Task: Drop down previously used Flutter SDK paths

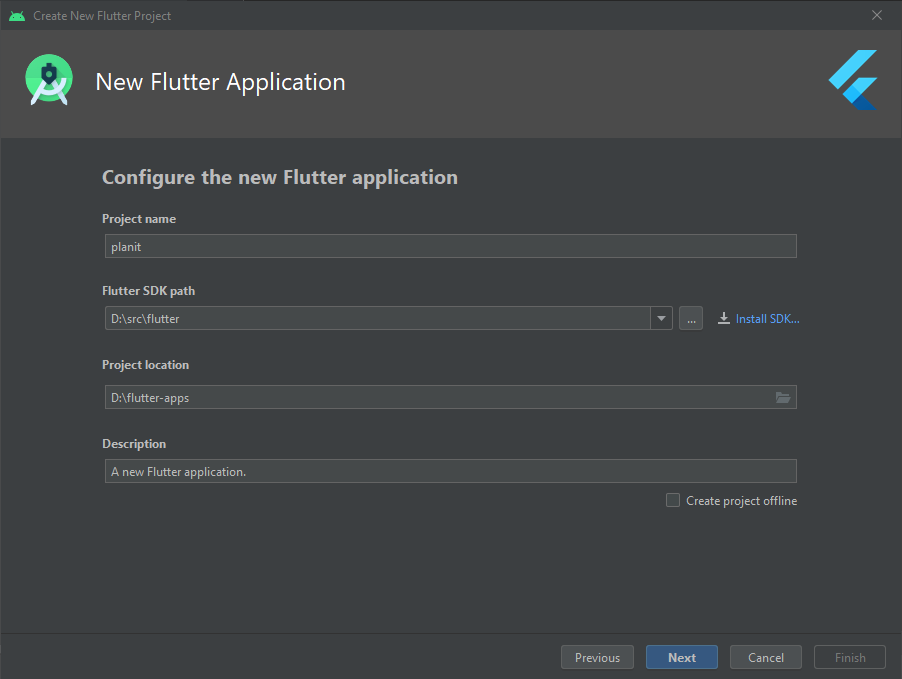Action: point(661,318)
